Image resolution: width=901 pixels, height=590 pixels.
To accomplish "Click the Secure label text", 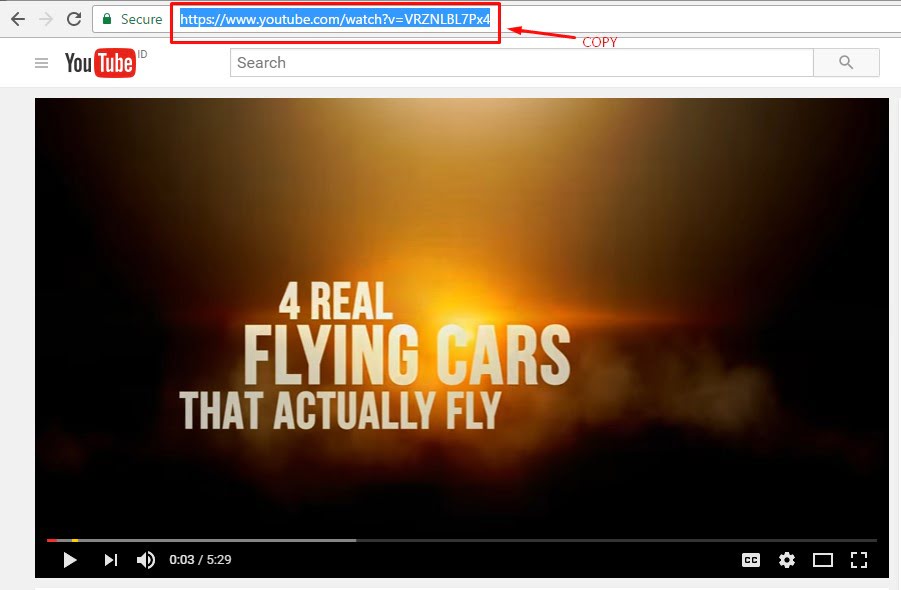I will pyautogui.click(x=141, y=20).
